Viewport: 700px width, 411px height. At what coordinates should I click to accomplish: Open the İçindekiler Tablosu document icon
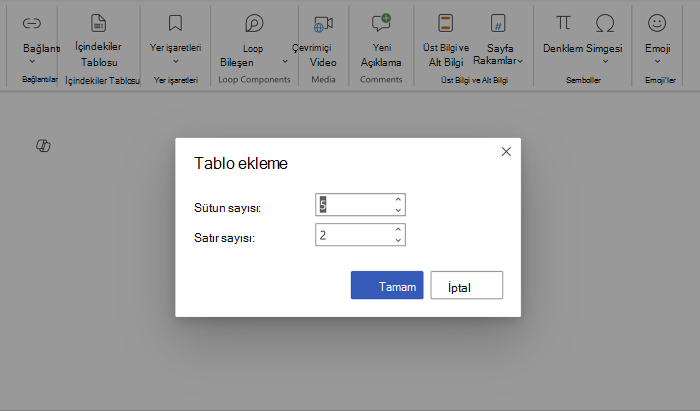click(98, 23)
